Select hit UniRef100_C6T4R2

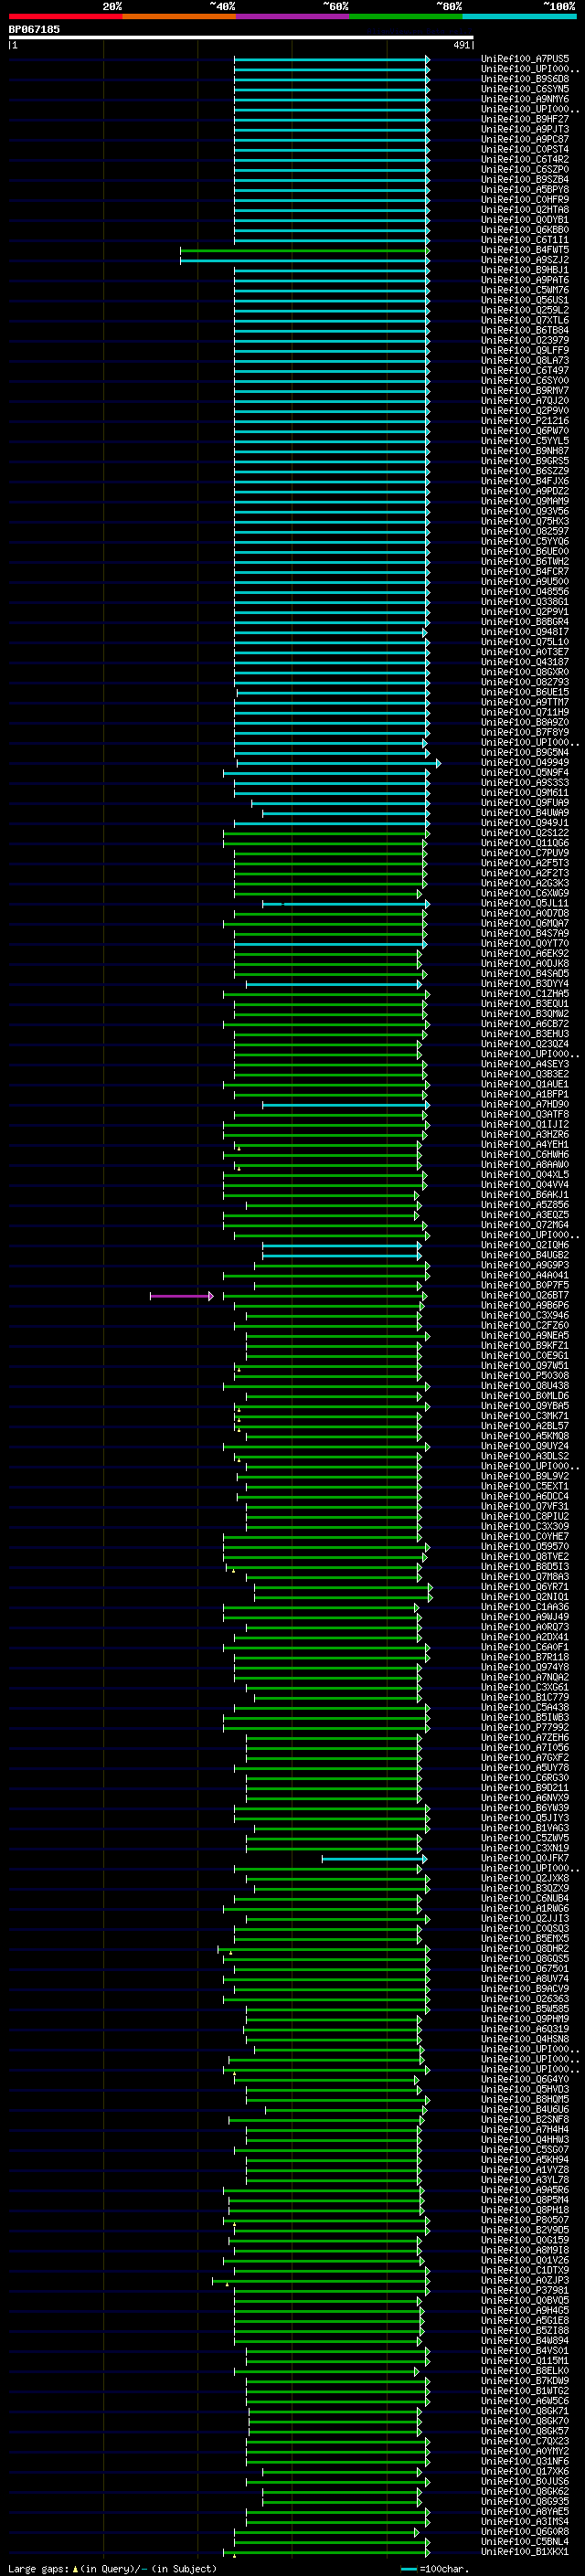coord(525,160)
